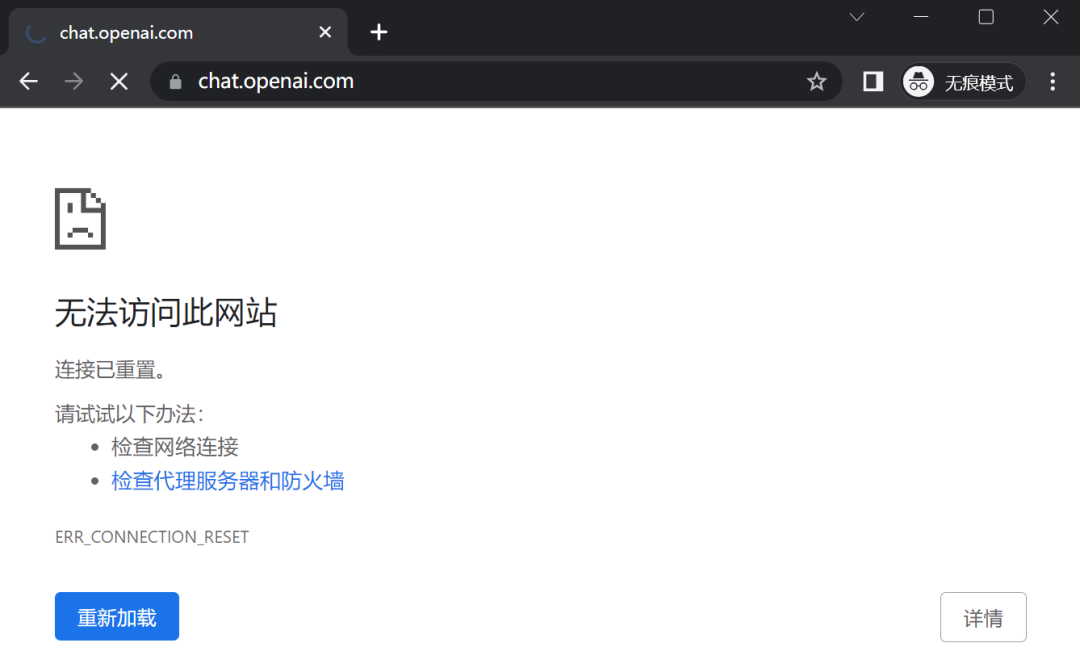The width and height of the screenshot is (1080, 668).
Task: Open the incognito 无痕模式 profile button
Action: click(963, 82)
